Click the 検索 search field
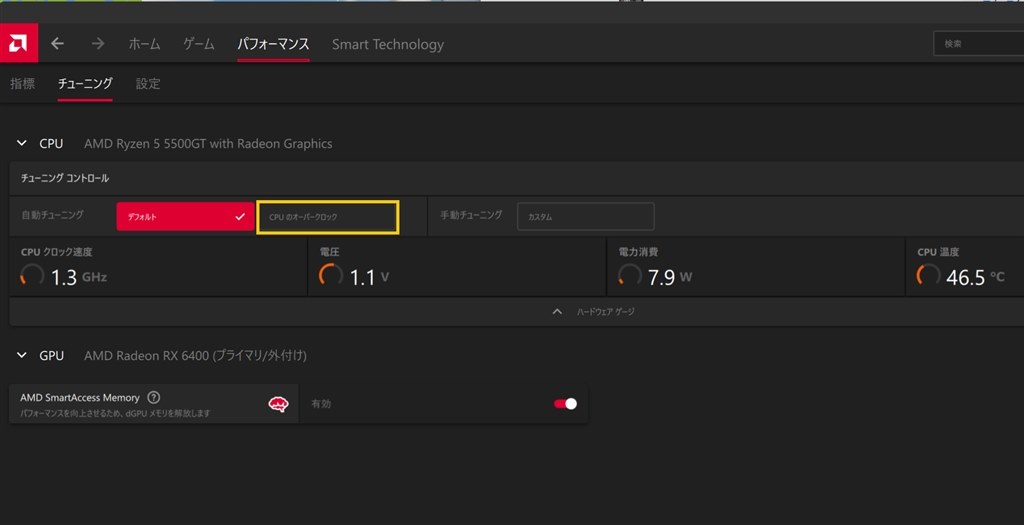 point(979,44)
